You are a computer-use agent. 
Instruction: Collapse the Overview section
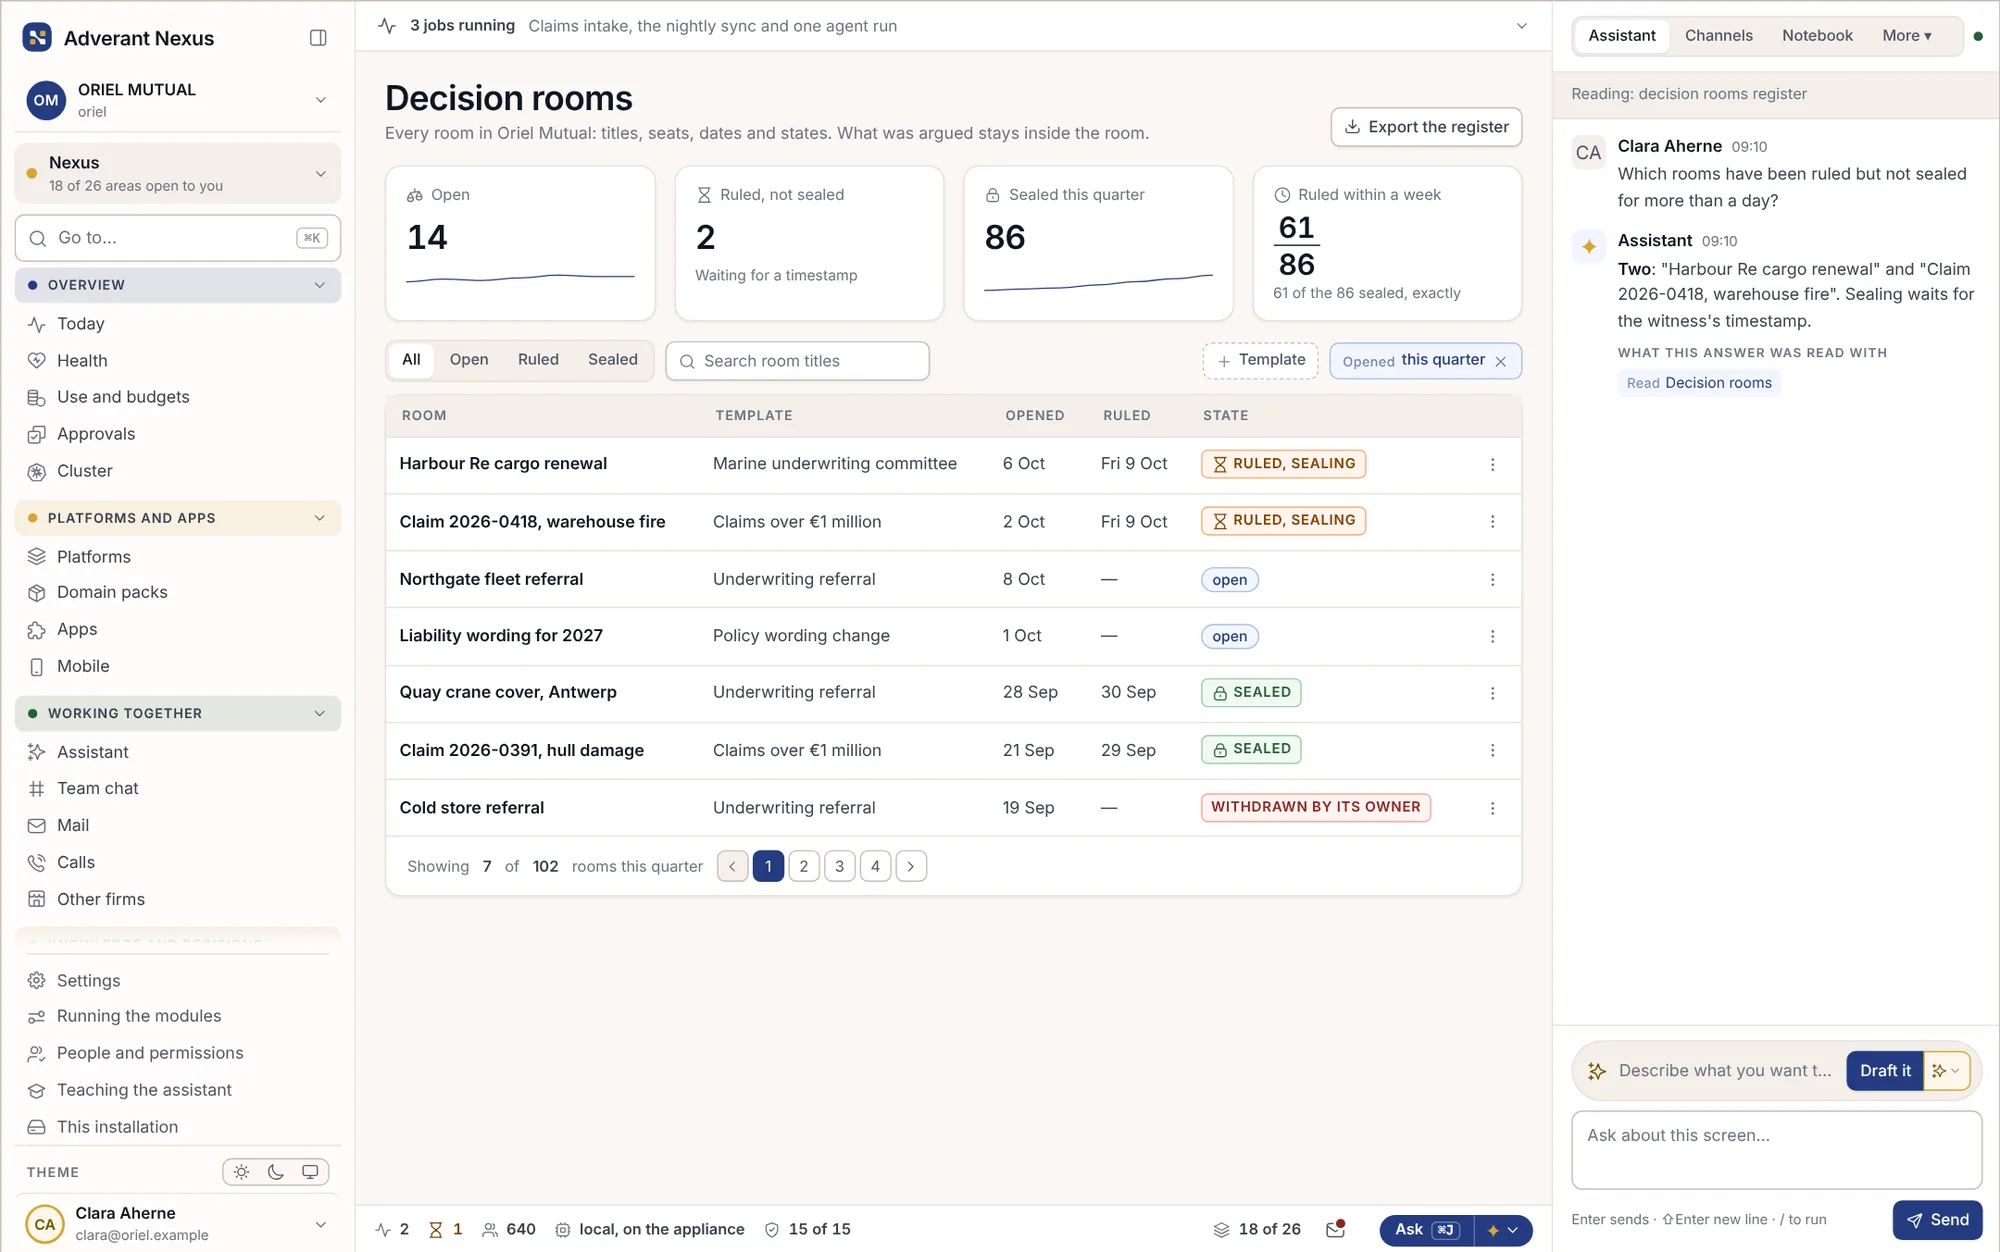[x=178, y=285]
